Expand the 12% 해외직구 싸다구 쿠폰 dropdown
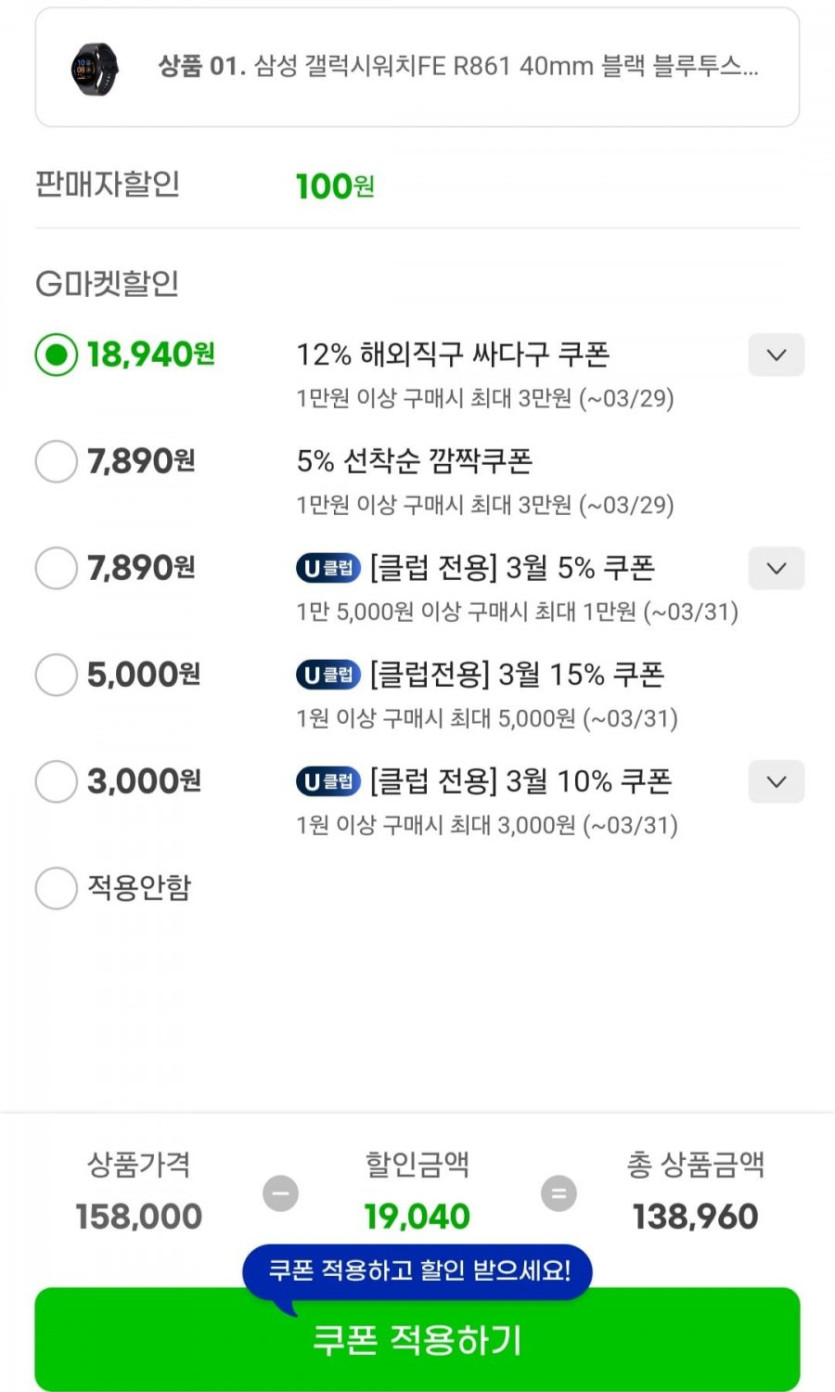This screenshot has width=835, height=1392. pyautogui.click(x=776, y=355)
